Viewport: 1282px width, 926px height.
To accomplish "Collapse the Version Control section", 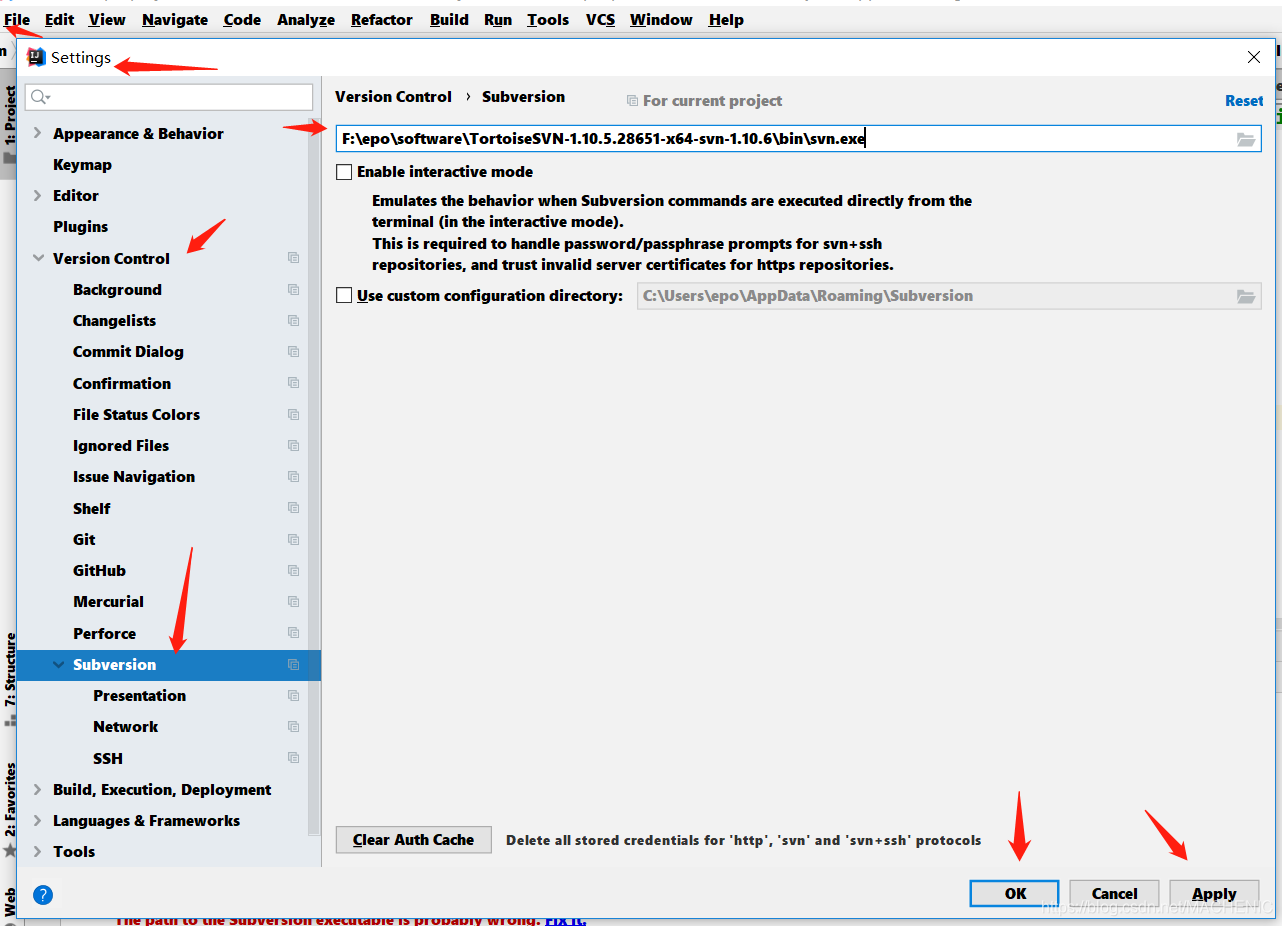I will (x=38, y=259).
